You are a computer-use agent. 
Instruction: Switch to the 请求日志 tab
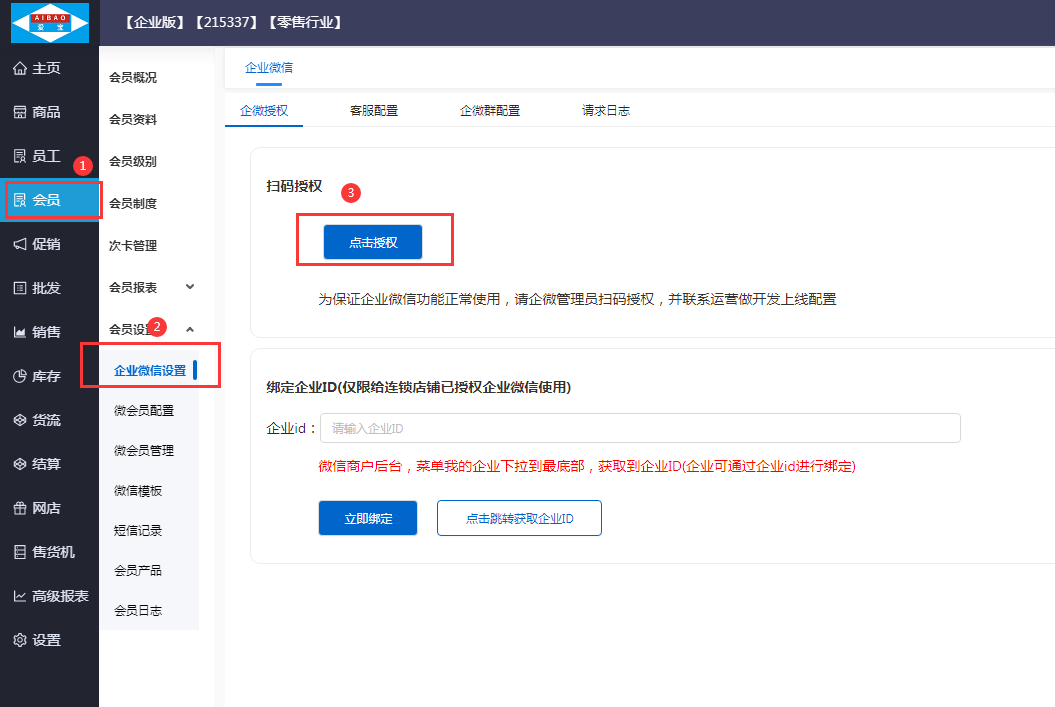(606, 110)
